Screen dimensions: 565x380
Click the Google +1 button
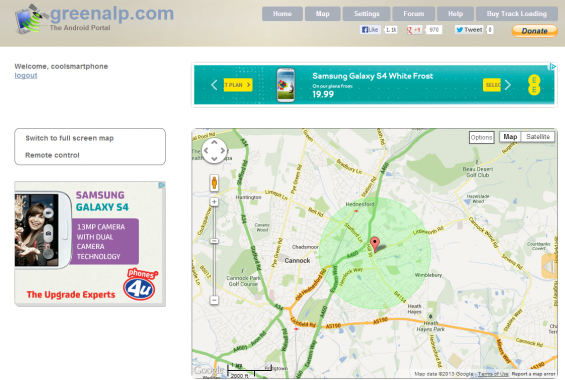(x=414, y=30)
